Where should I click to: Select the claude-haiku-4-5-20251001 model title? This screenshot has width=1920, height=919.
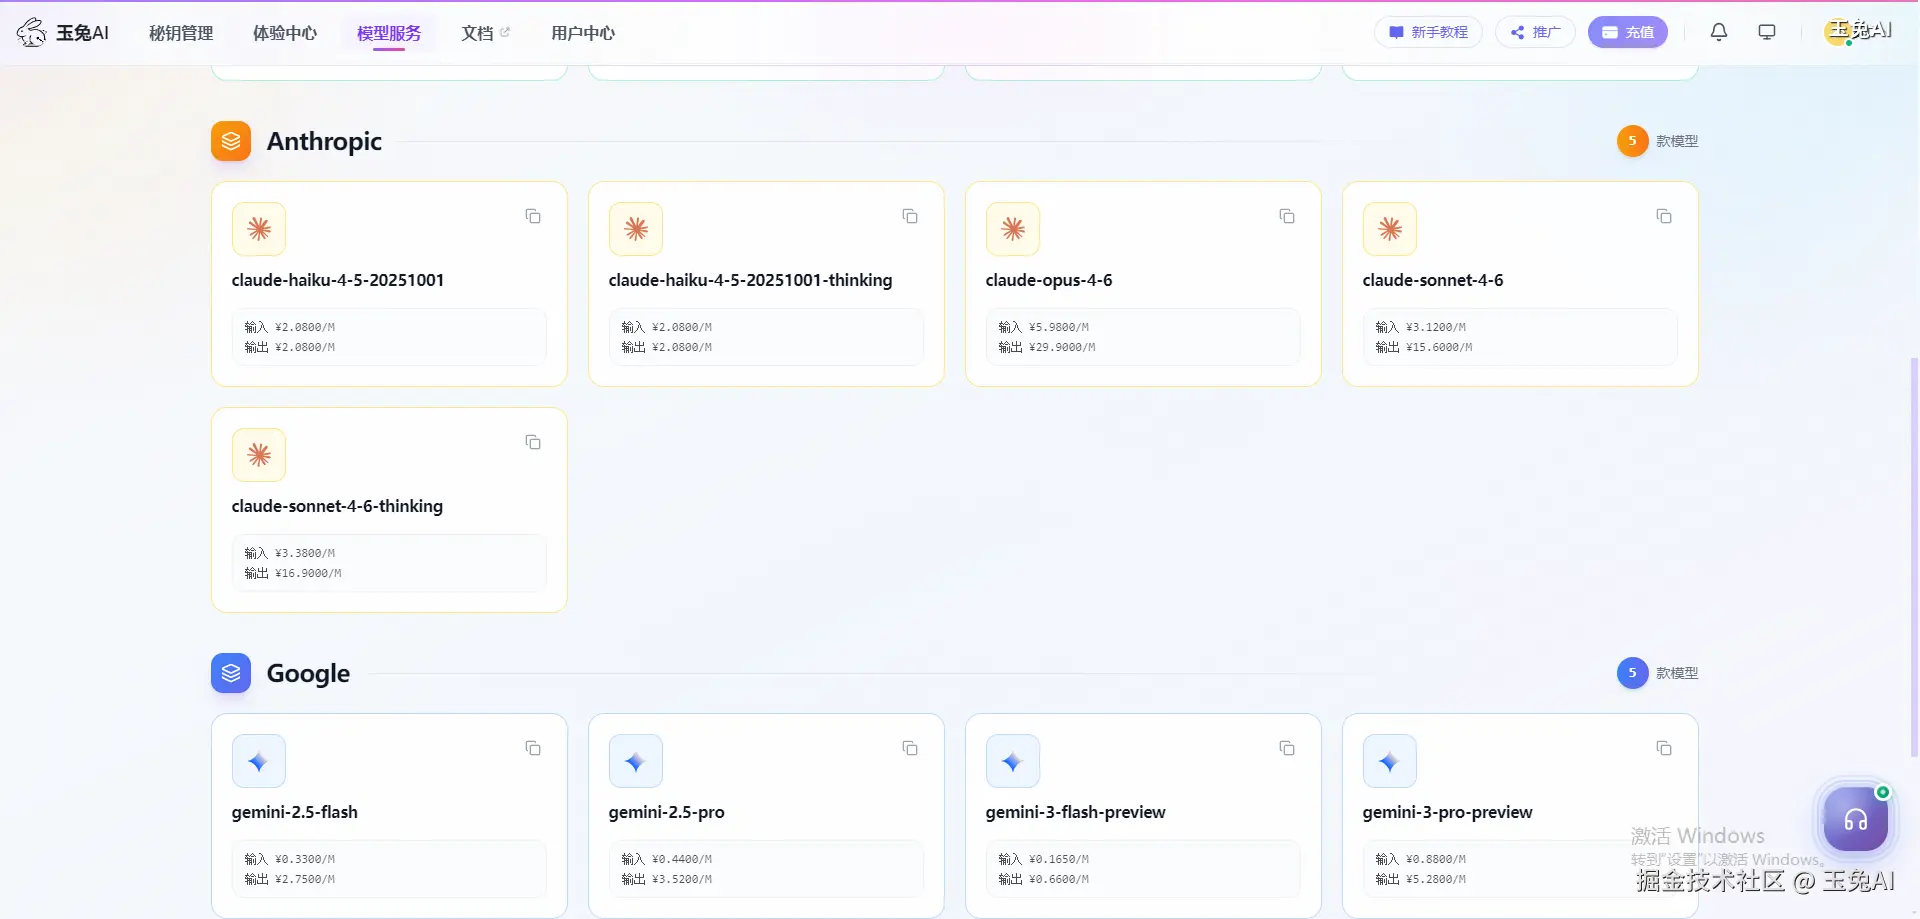tap(338, 280)
